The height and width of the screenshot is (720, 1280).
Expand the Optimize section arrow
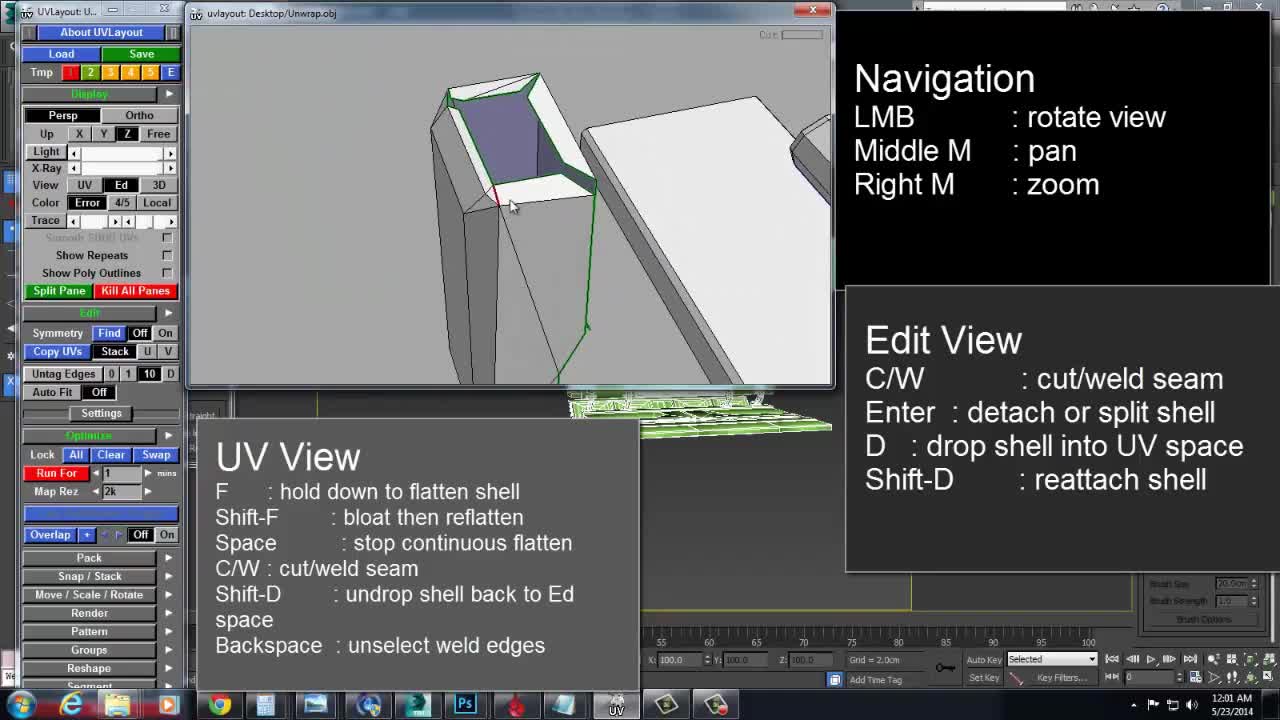[168, 436]
